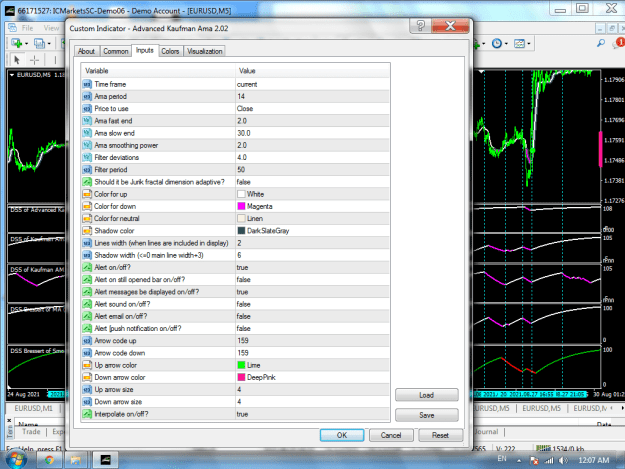
Task: Click the Interpolate on/off row icon
Action: click(87, 414)
